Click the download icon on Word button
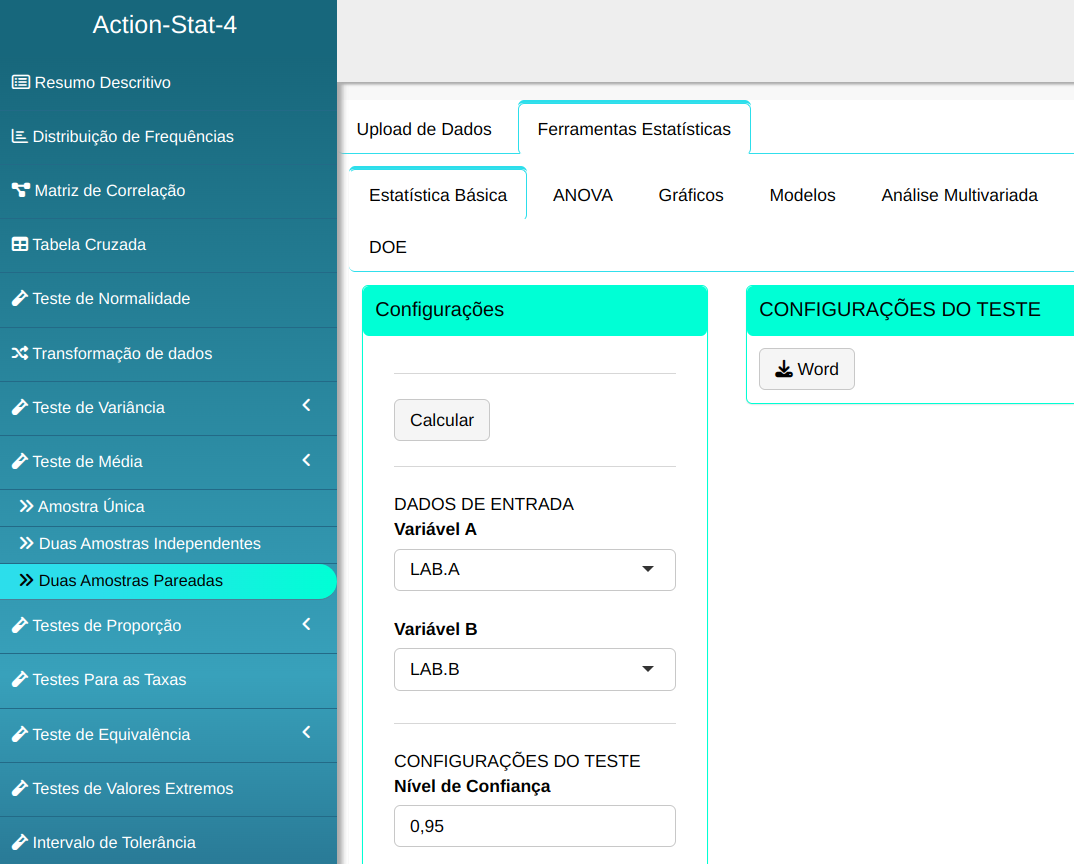 783,369
